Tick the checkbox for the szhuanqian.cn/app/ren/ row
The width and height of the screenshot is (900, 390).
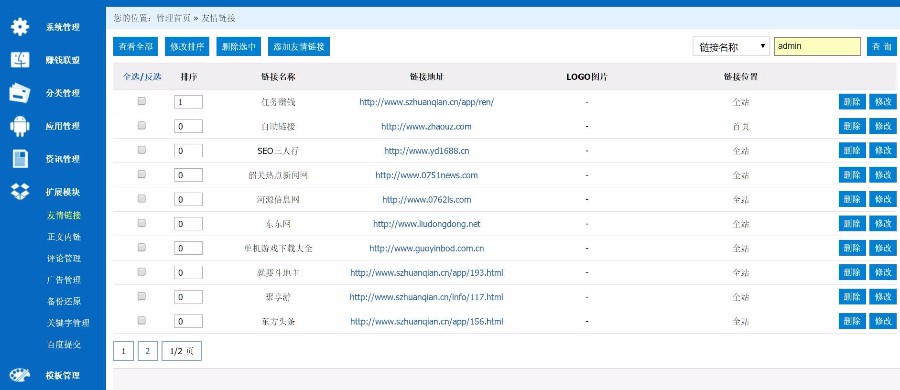point(142,101)
